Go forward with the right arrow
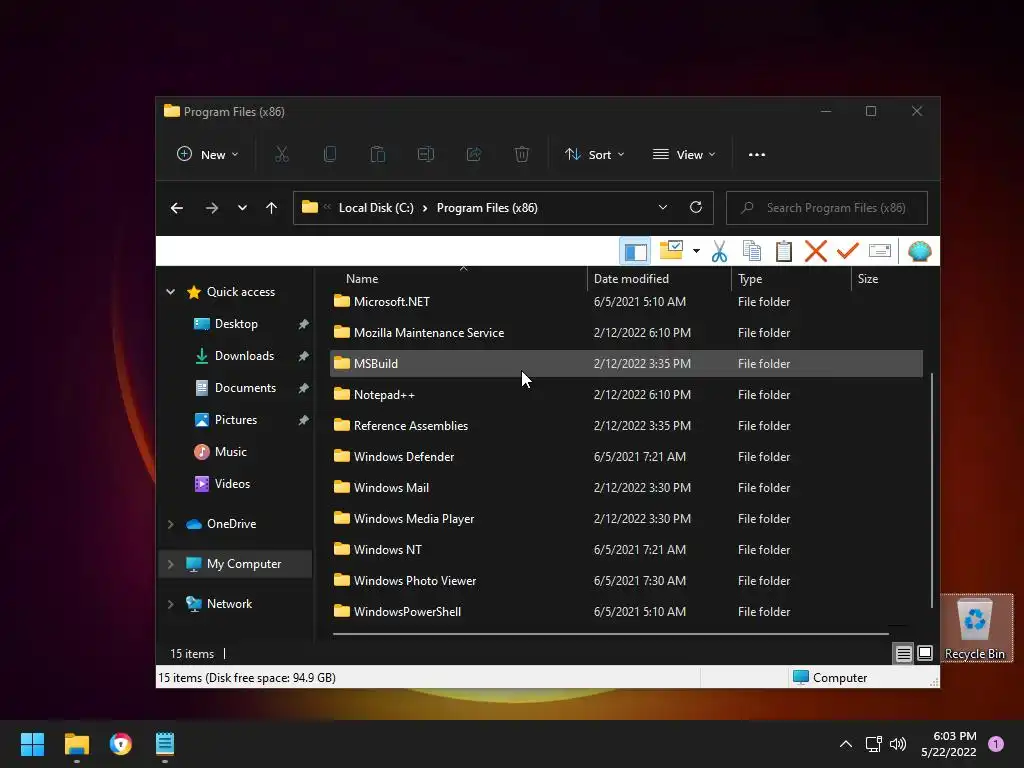This screenshot has height=768, width=1024. click(212, 208)
